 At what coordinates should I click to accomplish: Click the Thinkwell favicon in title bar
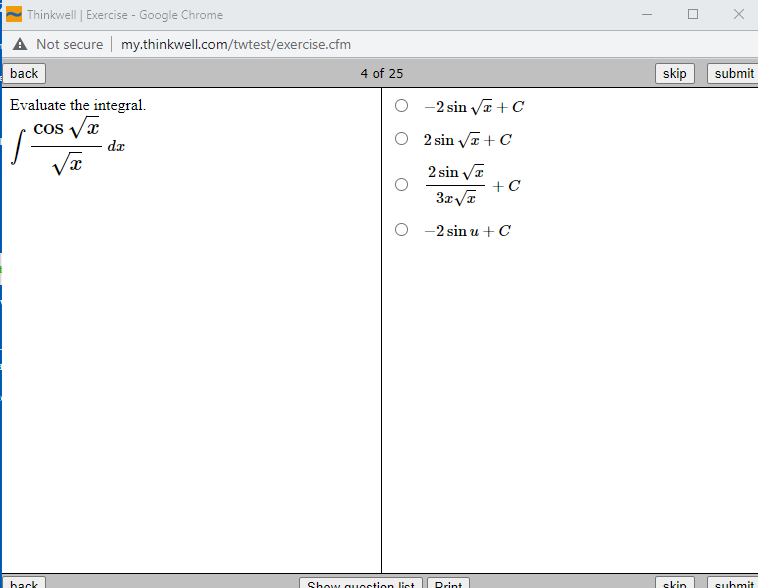pyautogui.click(x=14, y=15)
